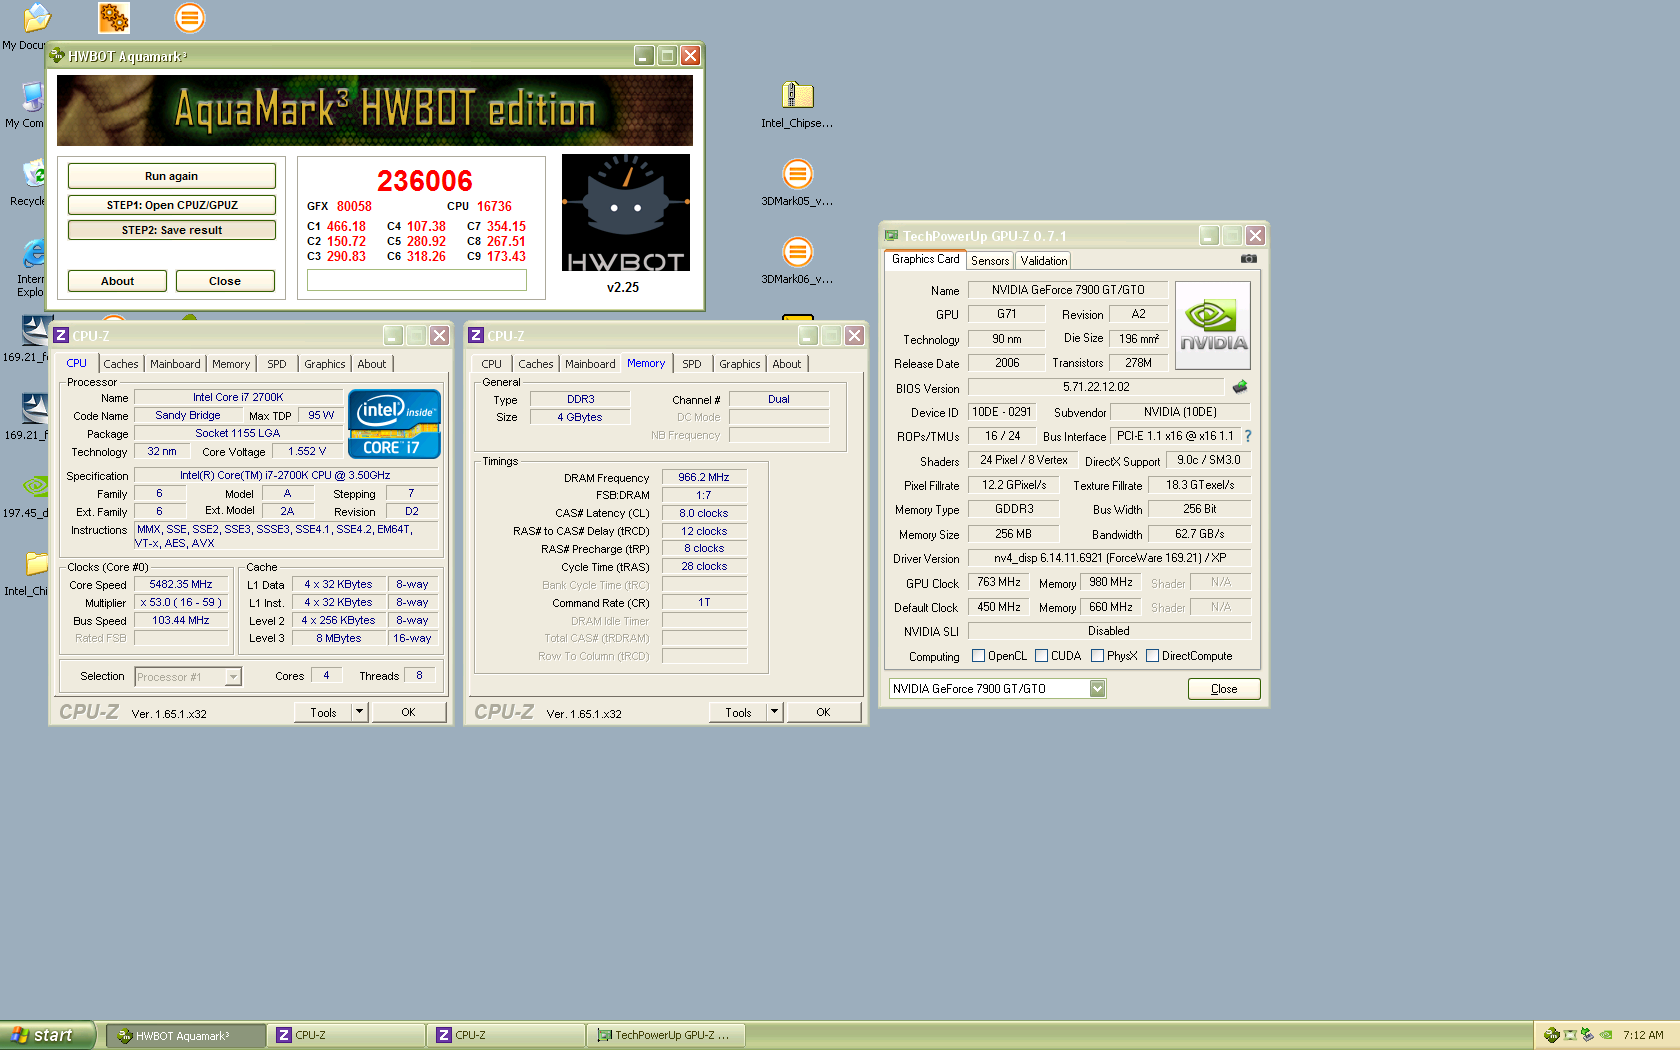
Task: Open the Memory tab in the left CPU-Z window
Action: point(231,364)
